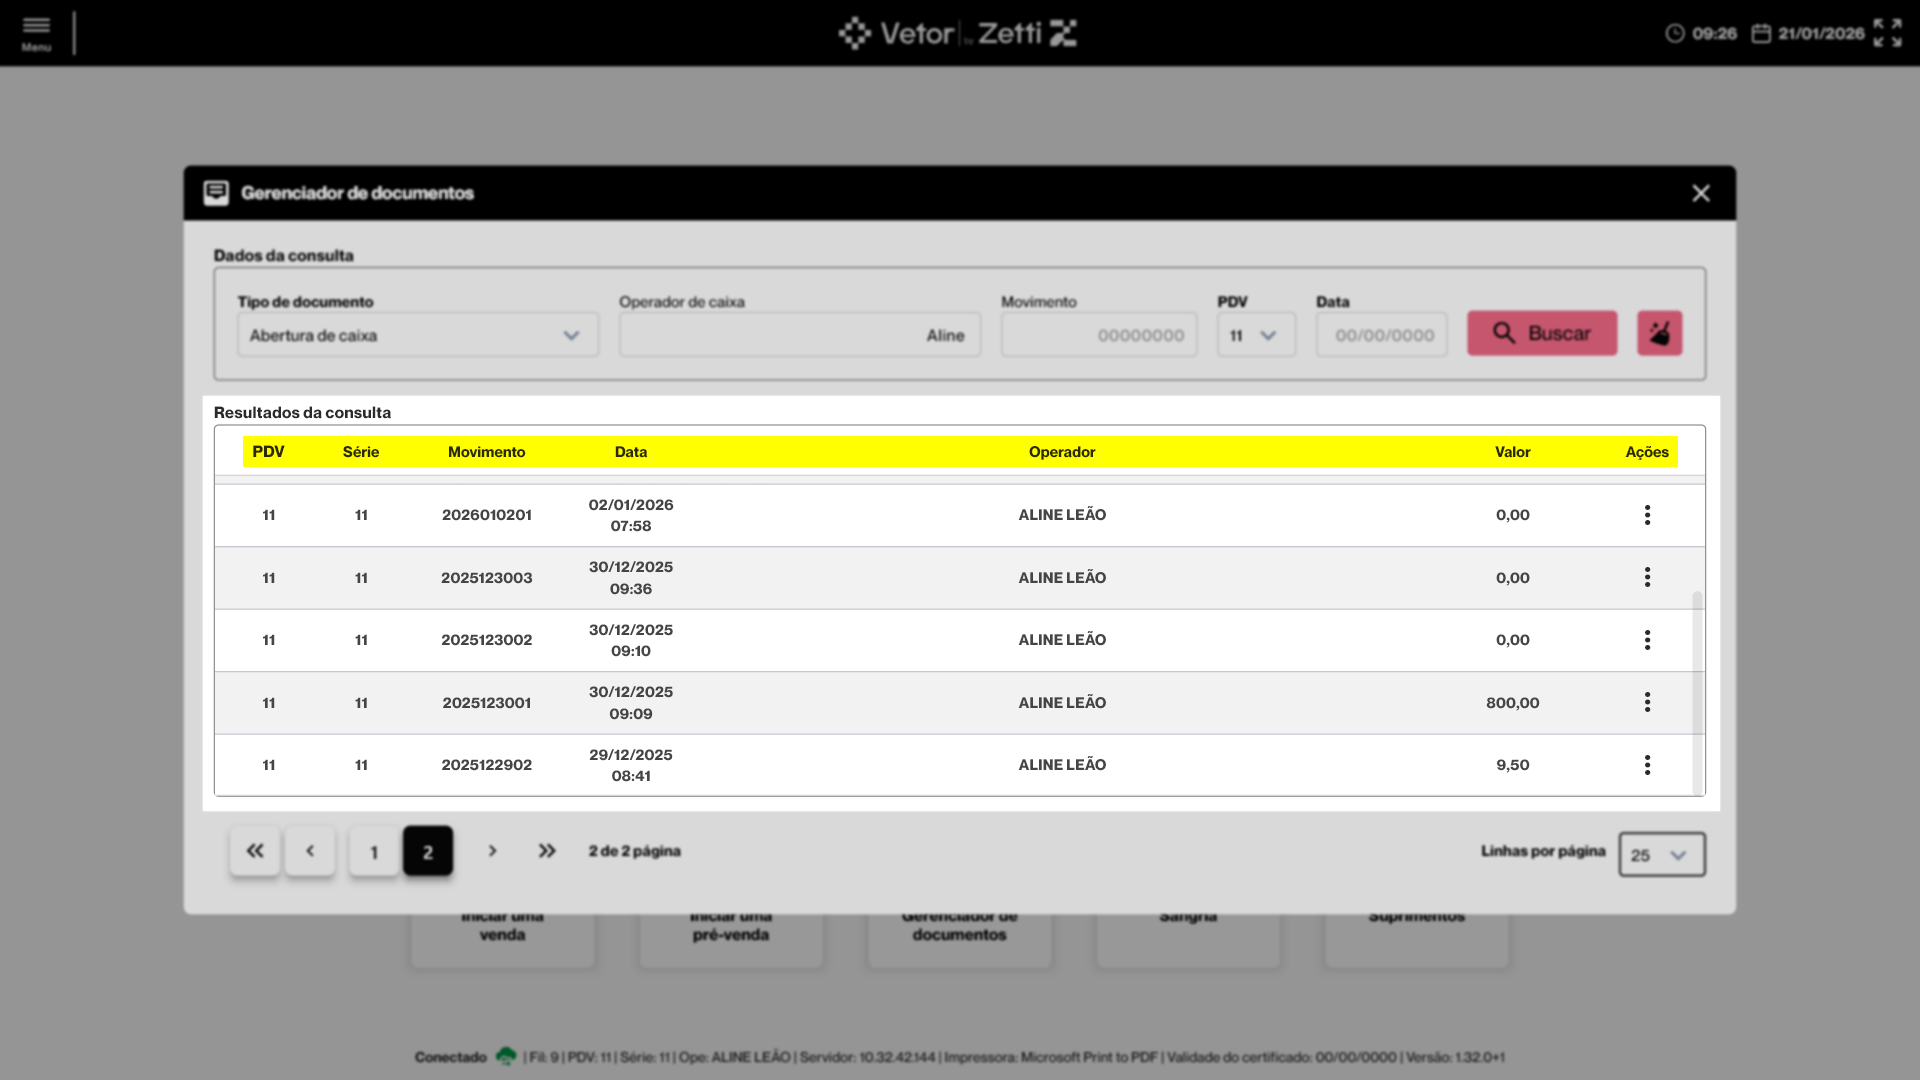Select page 2 in pagination
The height and width of the screenshot is (1080, 1920).
coord(428,852)
